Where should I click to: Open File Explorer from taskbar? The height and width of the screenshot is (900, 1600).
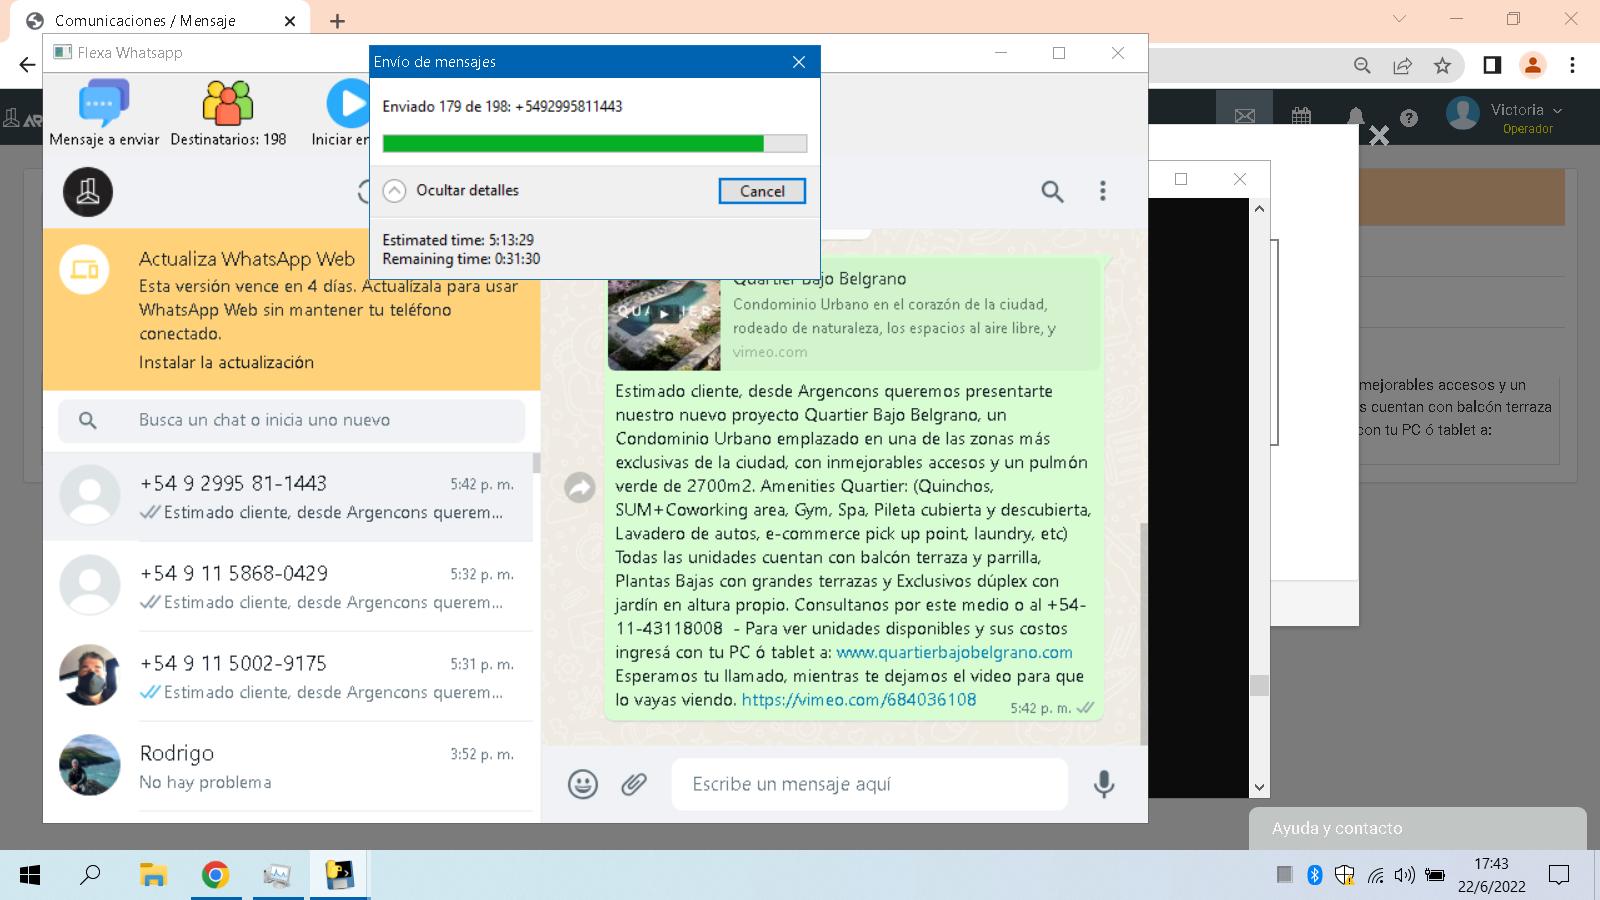pyautogui.click(x=153, y=876)
